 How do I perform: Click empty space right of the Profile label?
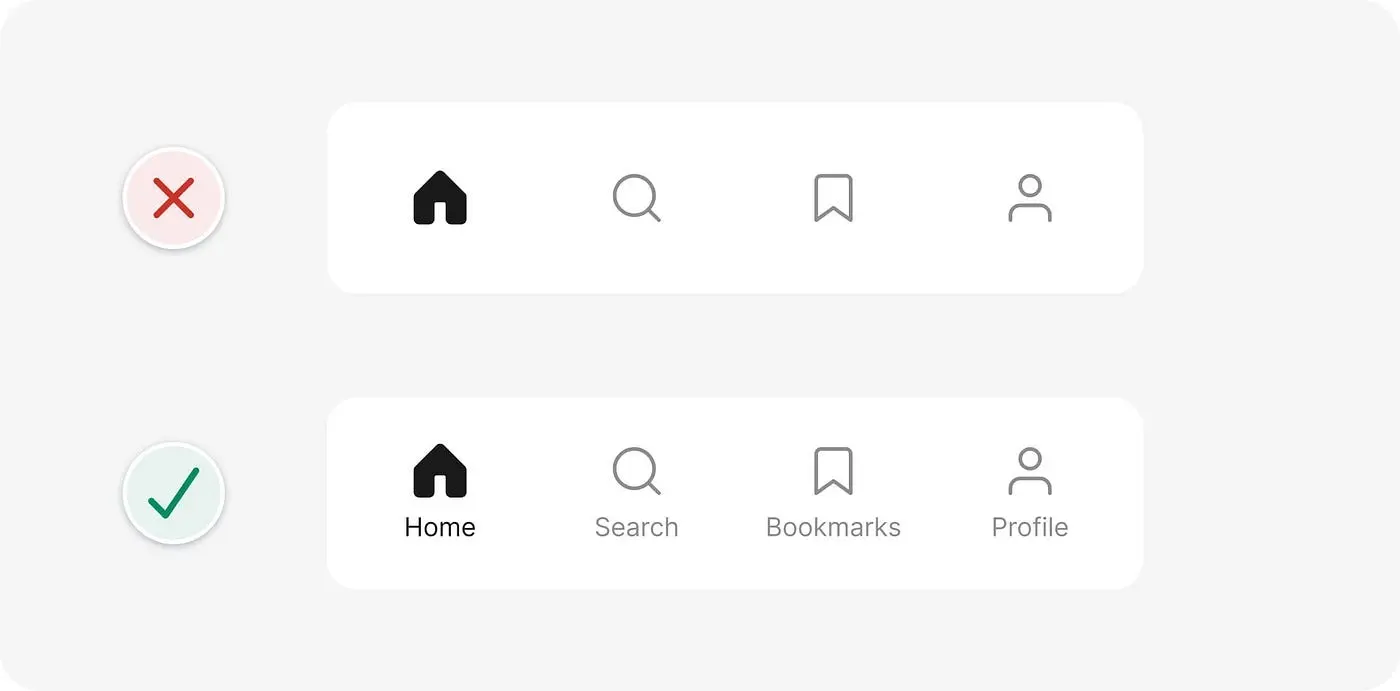click(1105, 527)
